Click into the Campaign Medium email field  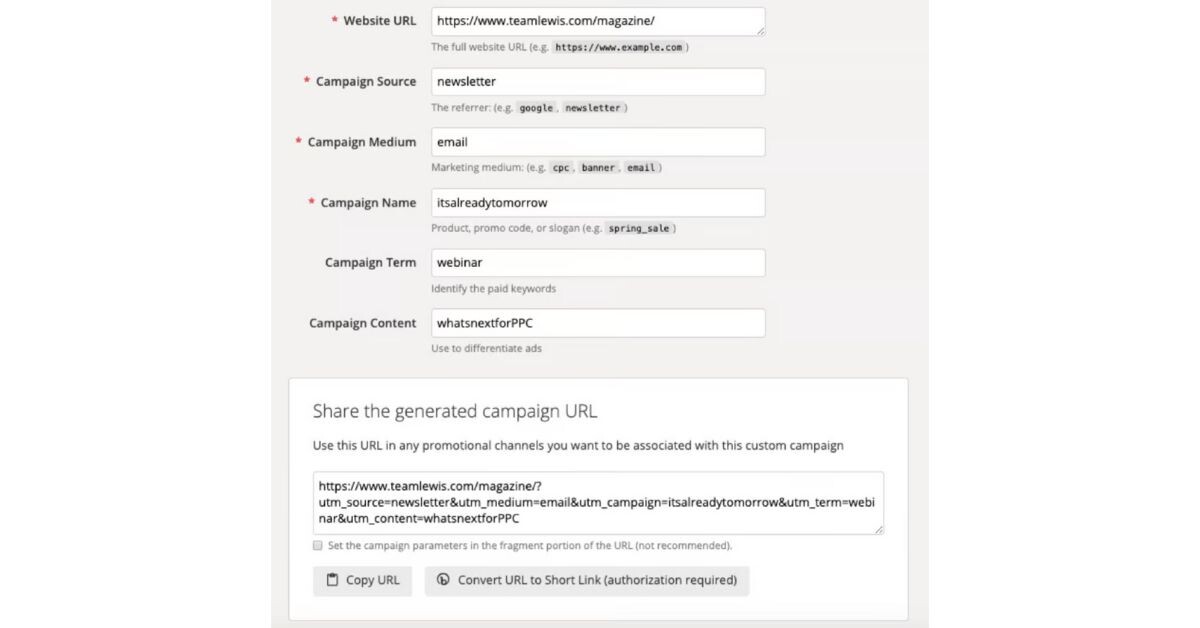click(x=598, y=142)
